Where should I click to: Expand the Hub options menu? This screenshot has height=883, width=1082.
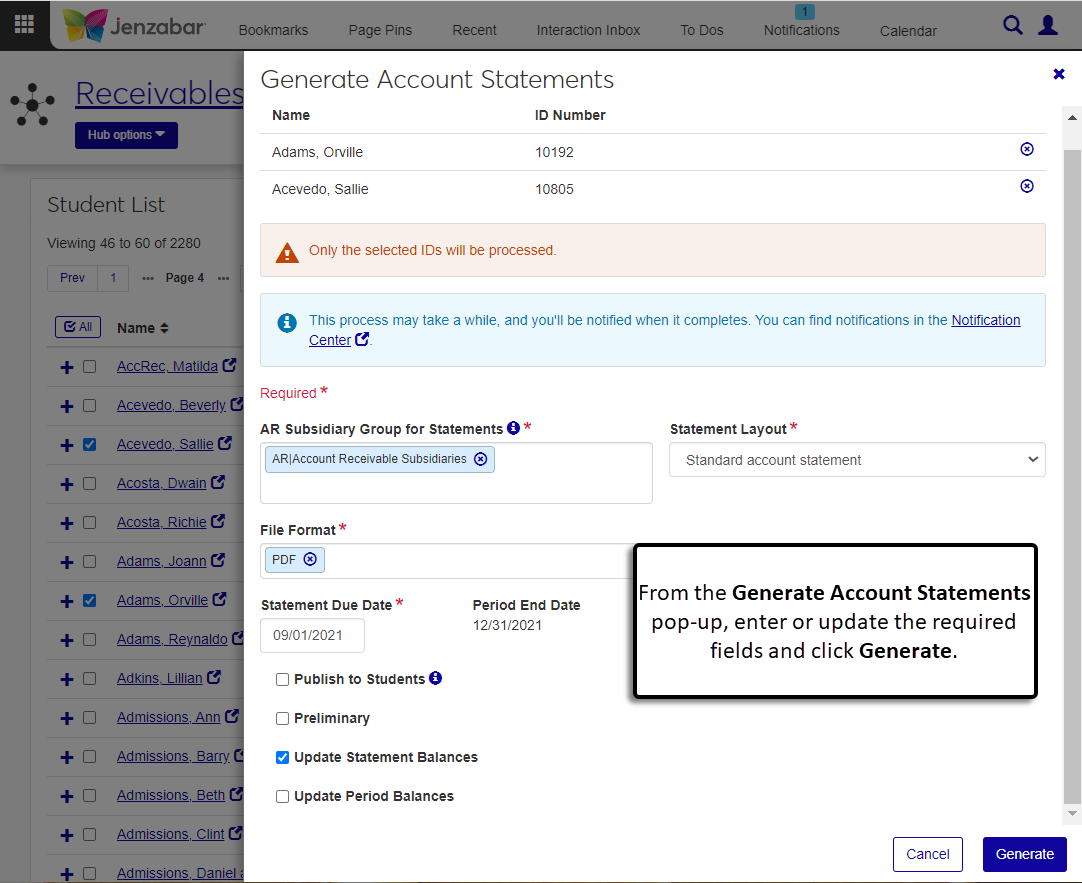tap(126, 135)
